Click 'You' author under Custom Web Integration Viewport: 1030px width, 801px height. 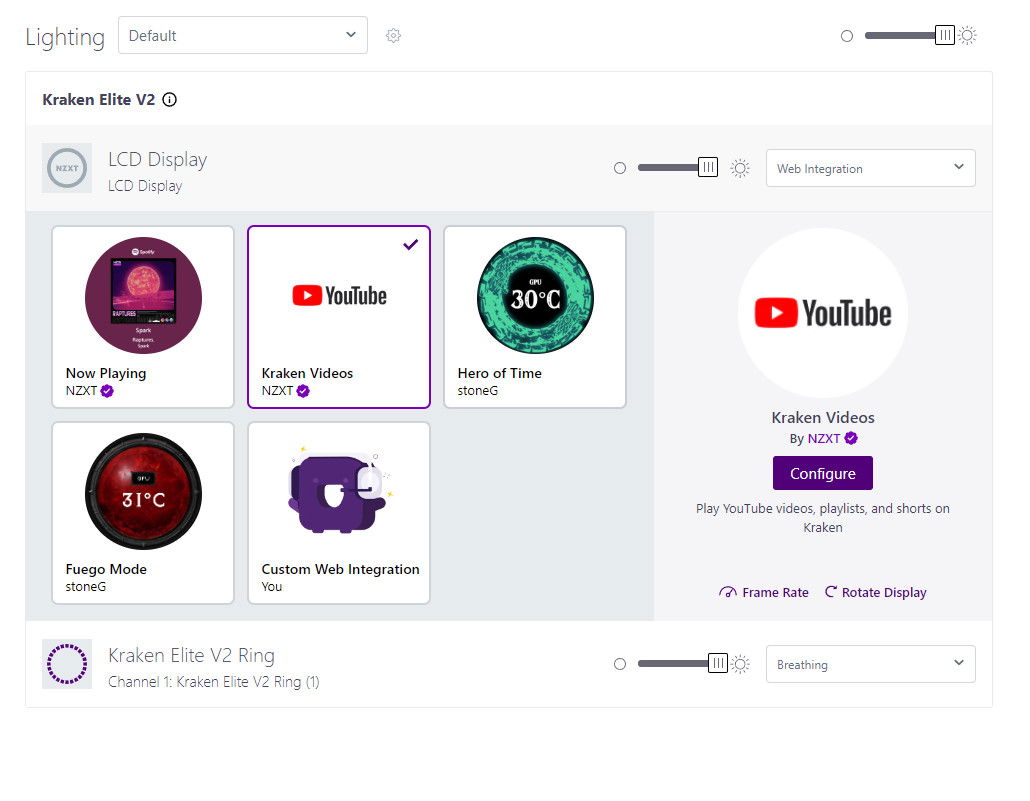271,586
